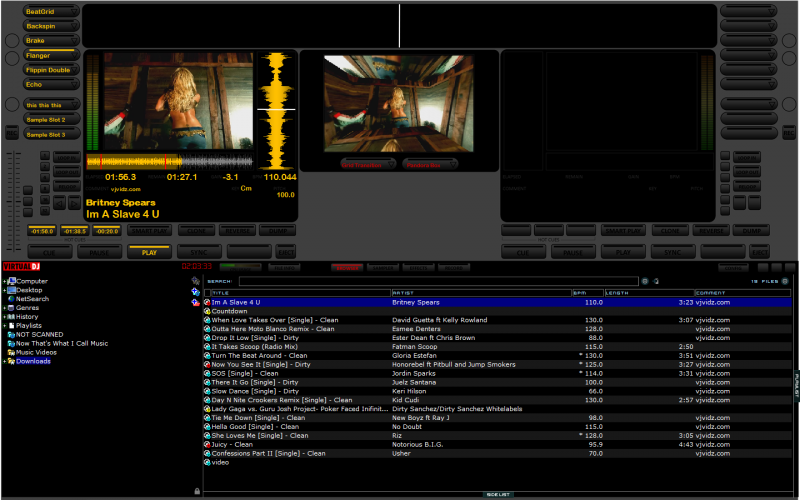The height and width of the screenshot is (500, 800).
Task: Click the highlighted PLAY button, left deck
Action: tap(149, 252)
